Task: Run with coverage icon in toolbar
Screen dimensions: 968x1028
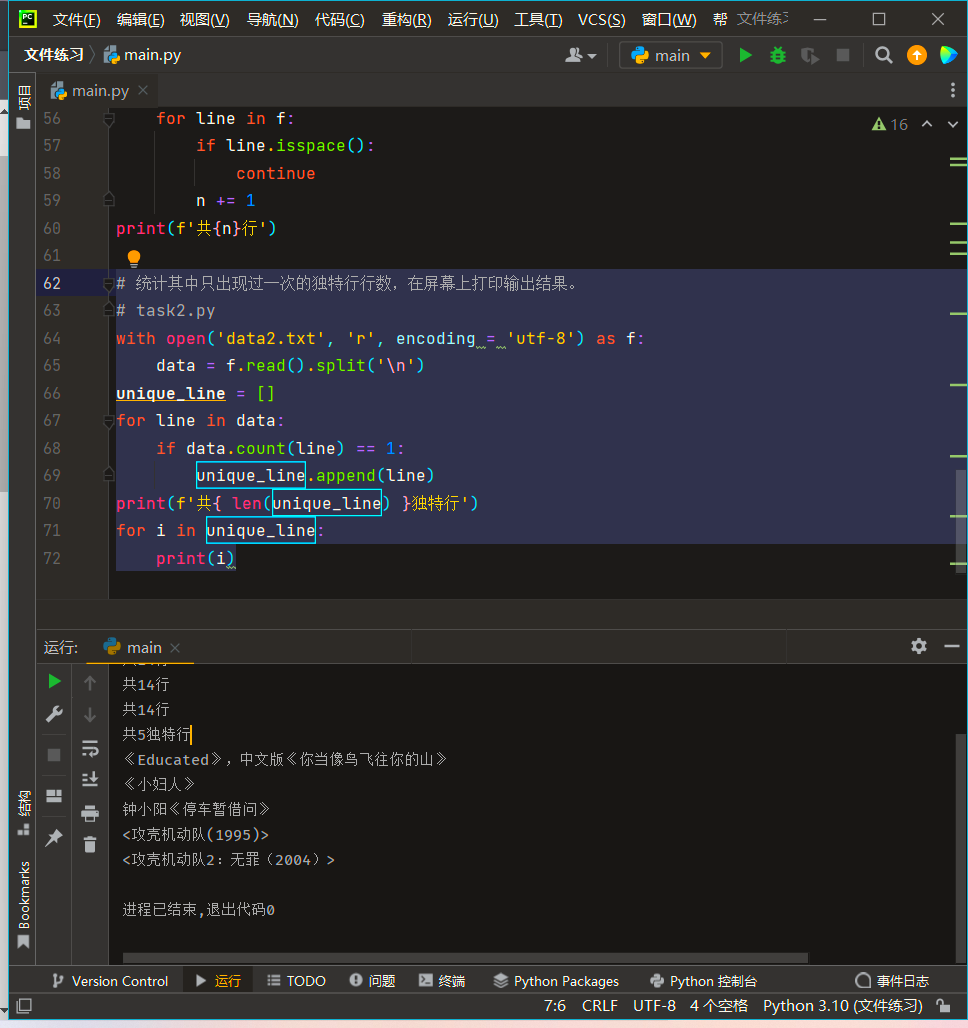Action: pos(810,55)
